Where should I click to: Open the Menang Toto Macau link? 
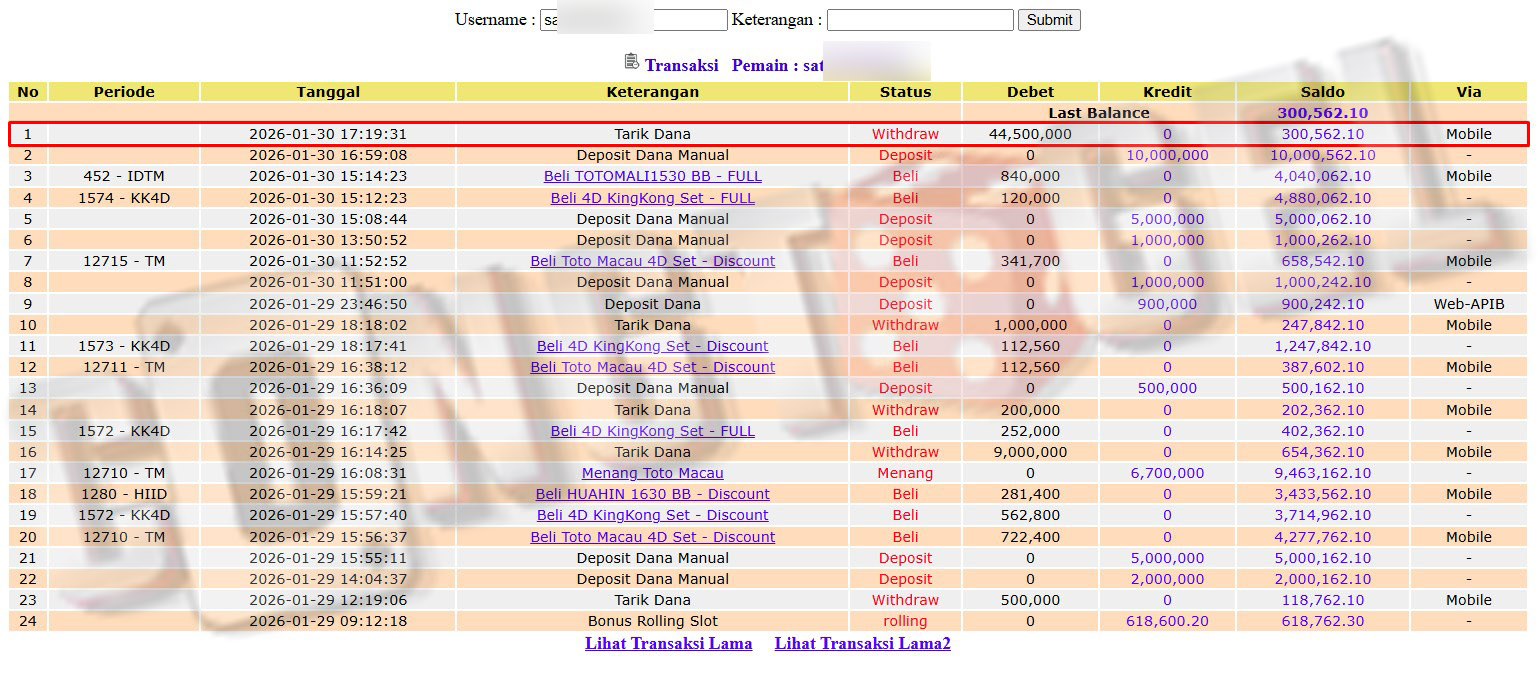(652, 473)
